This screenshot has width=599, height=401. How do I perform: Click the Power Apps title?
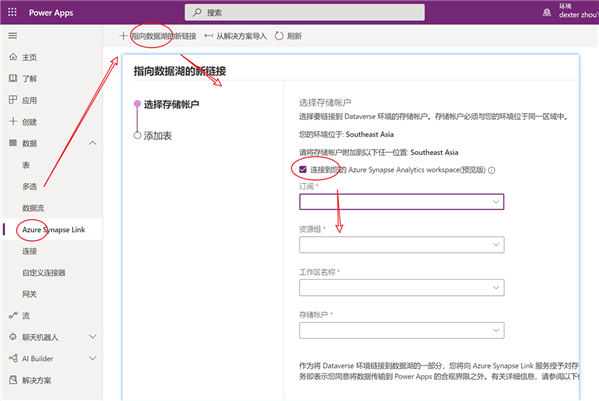(x=51, y=13)
